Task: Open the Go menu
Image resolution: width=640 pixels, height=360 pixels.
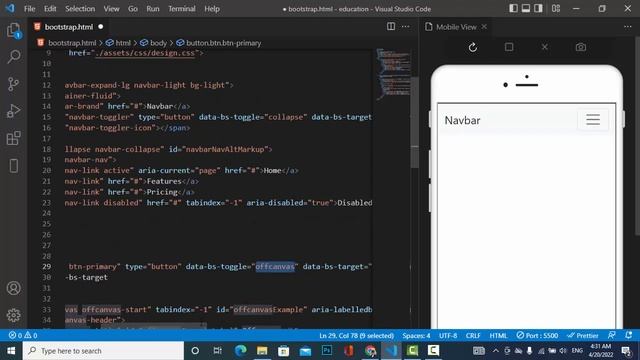Action: (133, 9)
